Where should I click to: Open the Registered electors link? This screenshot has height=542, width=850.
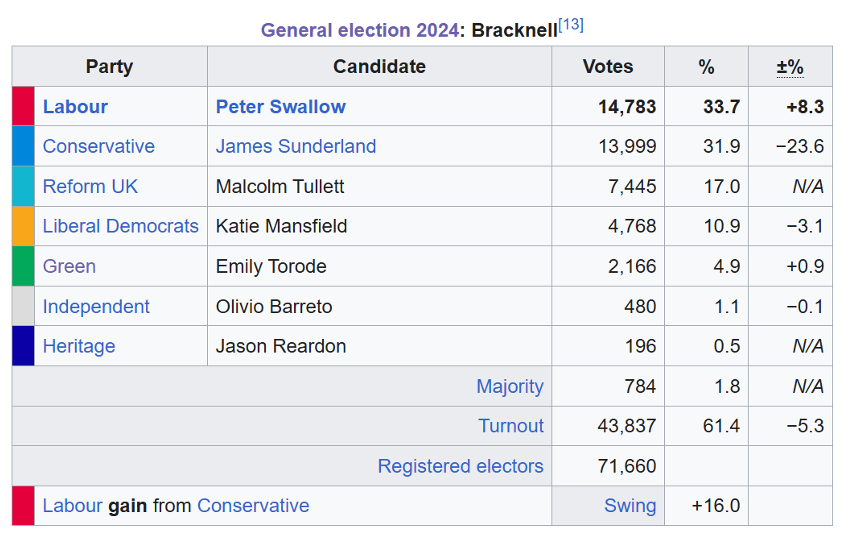point(461,467)
